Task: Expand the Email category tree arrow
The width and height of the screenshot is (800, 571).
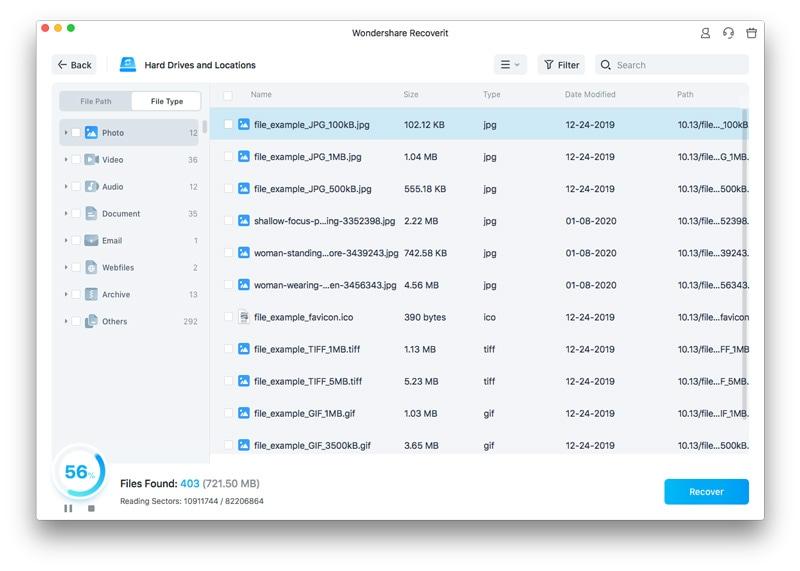Action: 66,240
